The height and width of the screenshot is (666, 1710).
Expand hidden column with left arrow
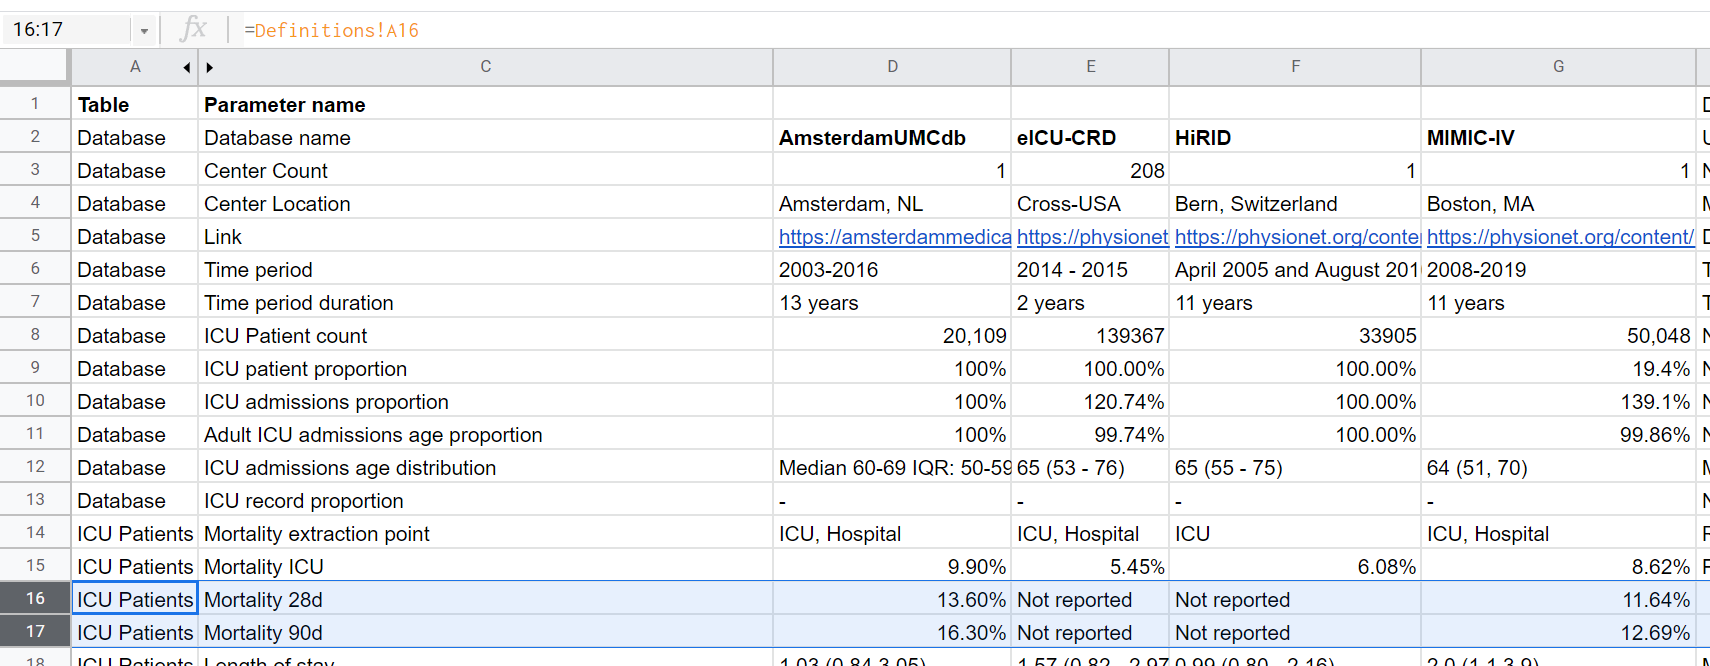pos(186,67)
